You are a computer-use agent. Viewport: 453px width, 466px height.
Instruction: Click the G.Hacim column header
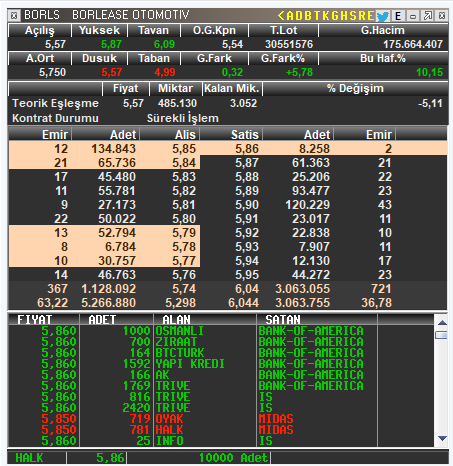[383, 30]
